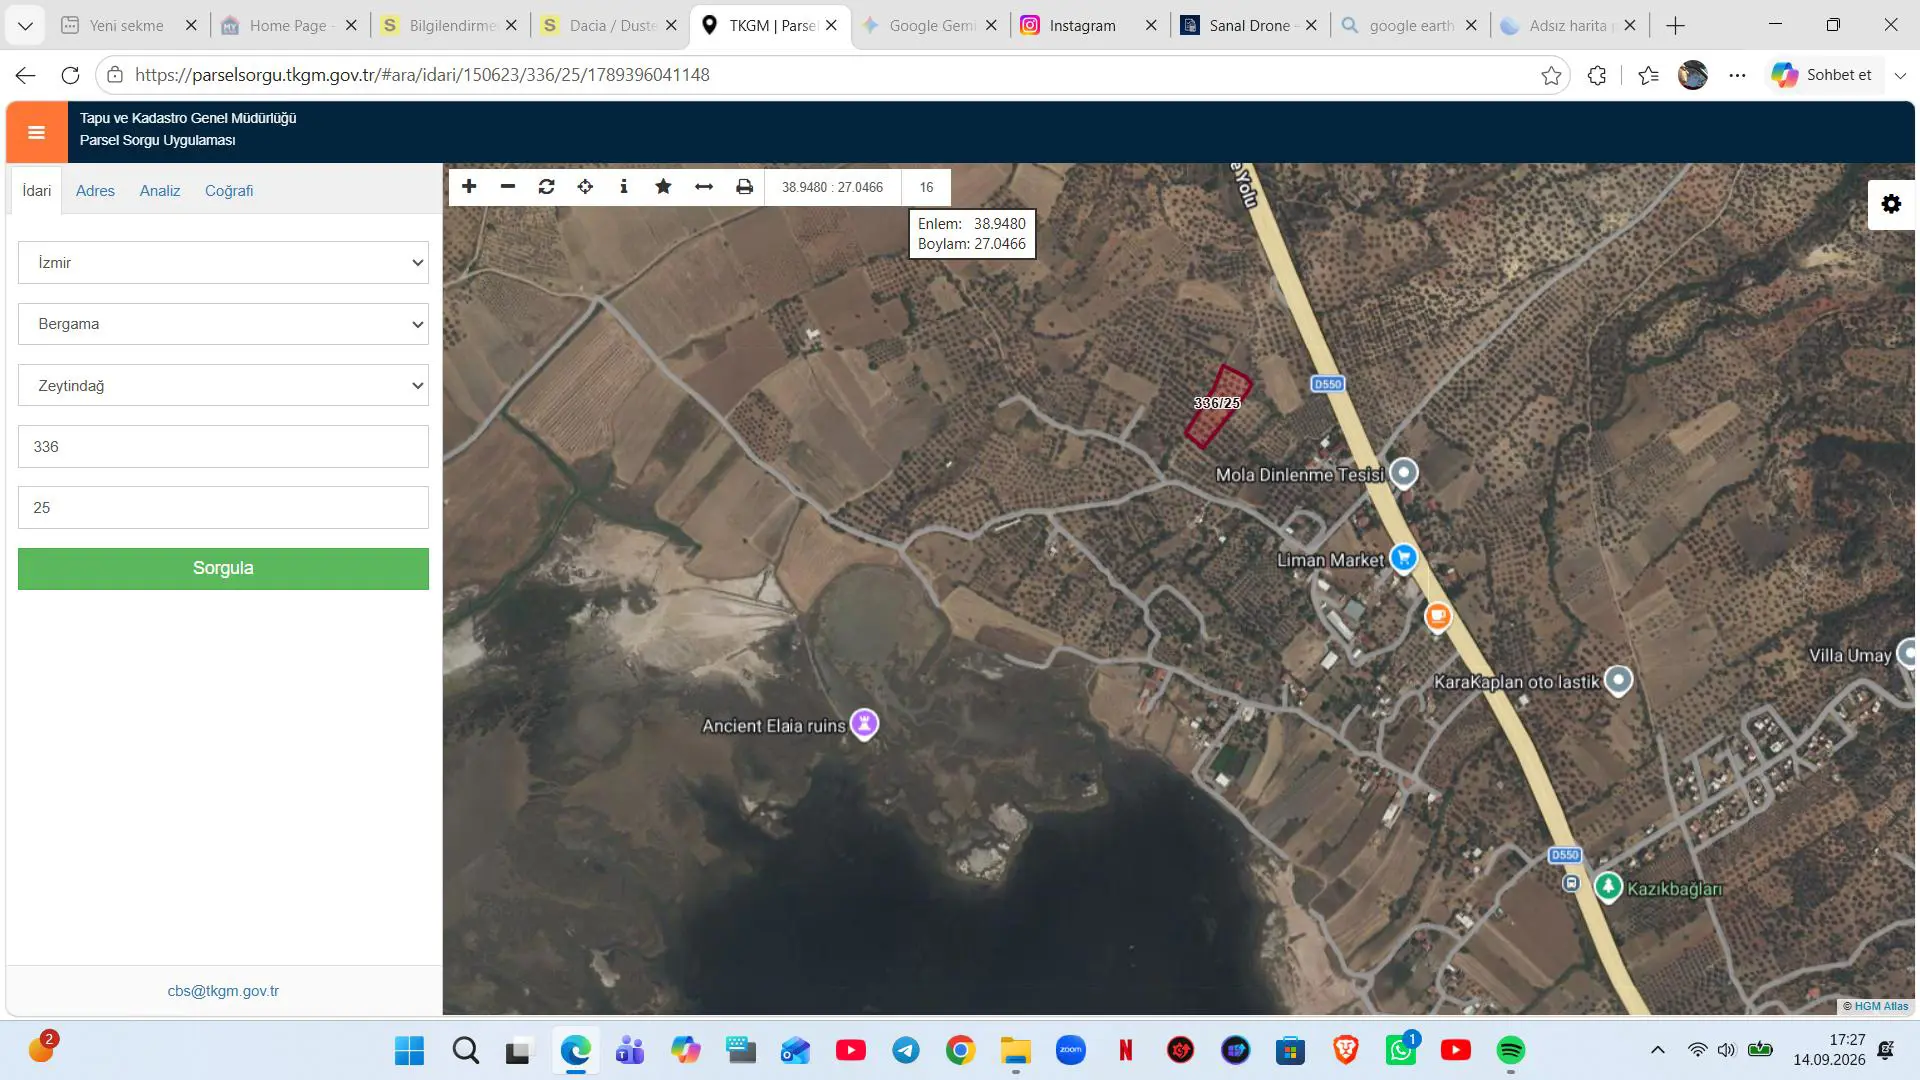Click the Sohbet et Copilot button
This screenshot has width=1920, height=1080.
[1822, 75]
